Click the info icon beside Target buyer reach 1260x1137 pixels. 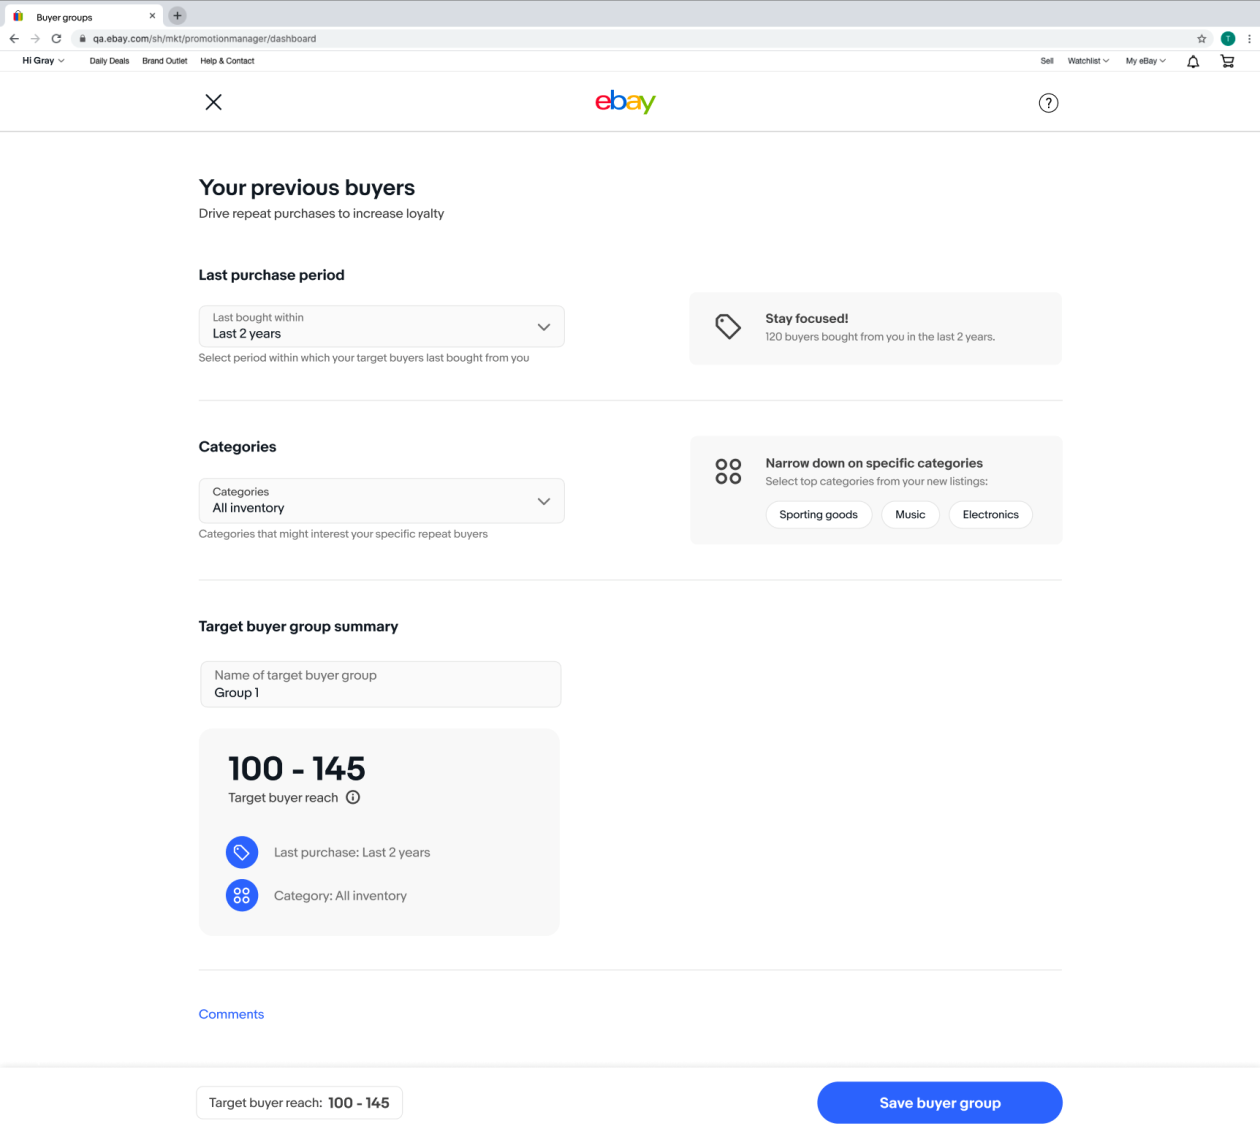(353, 797)
